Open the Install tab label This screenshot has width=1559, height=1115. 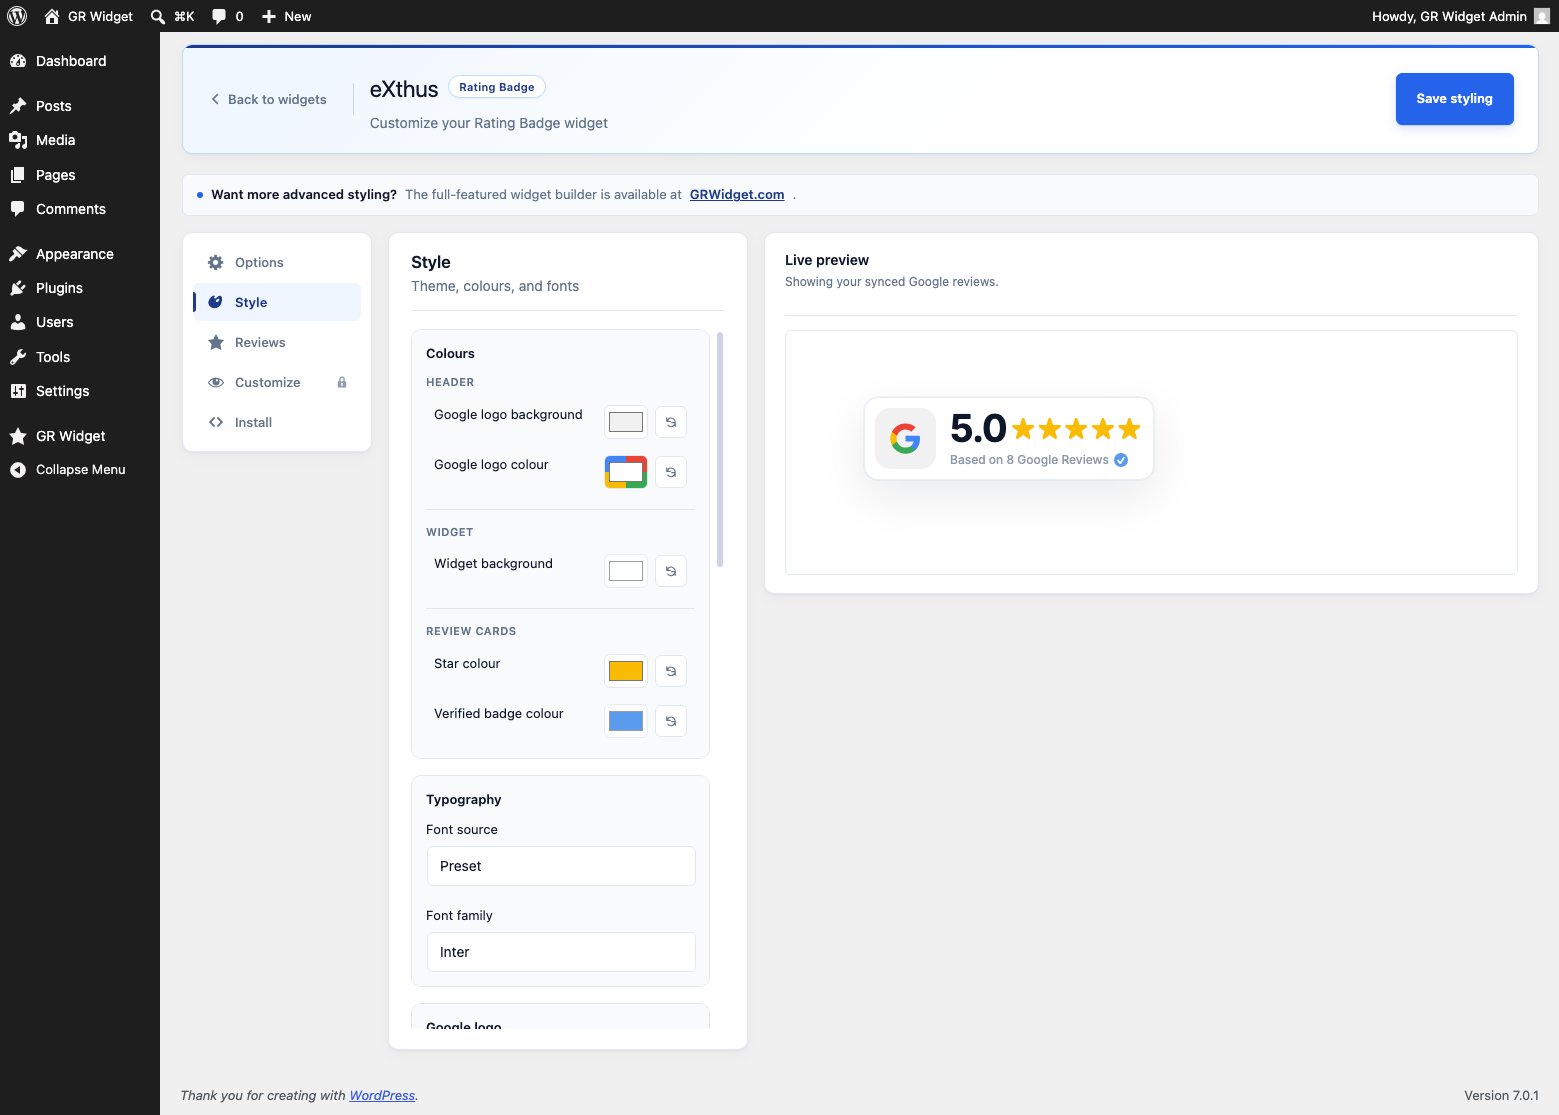[x=253, y=422]
